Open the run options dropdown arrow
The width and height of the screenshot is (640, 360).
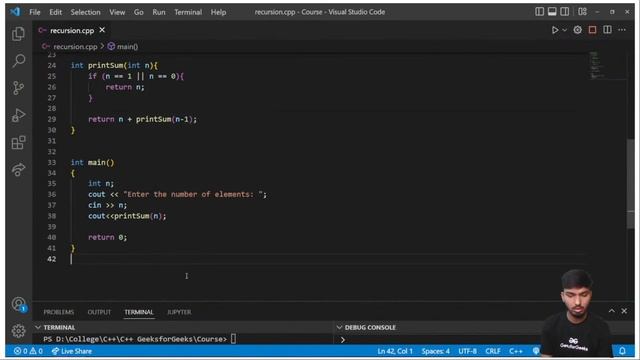pos(564,30)
